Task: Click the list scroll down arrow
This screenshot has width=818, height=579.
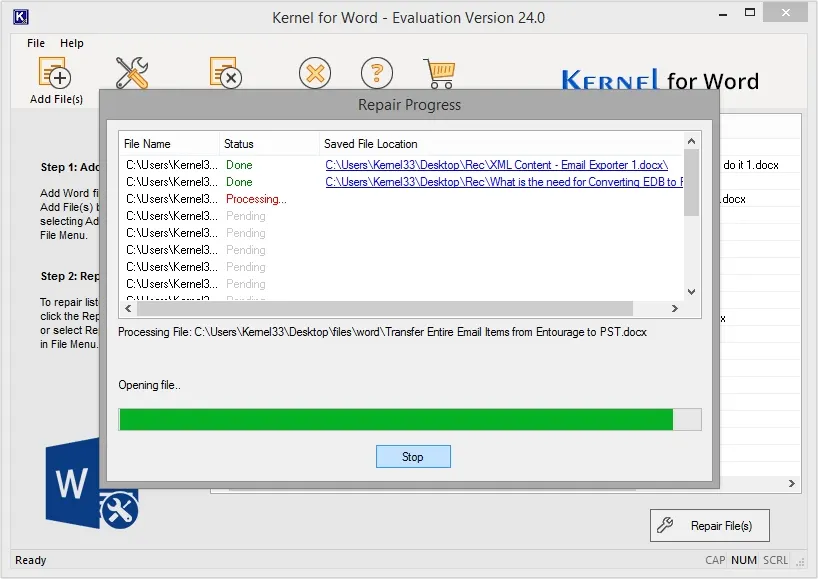Action: (691, 292)
